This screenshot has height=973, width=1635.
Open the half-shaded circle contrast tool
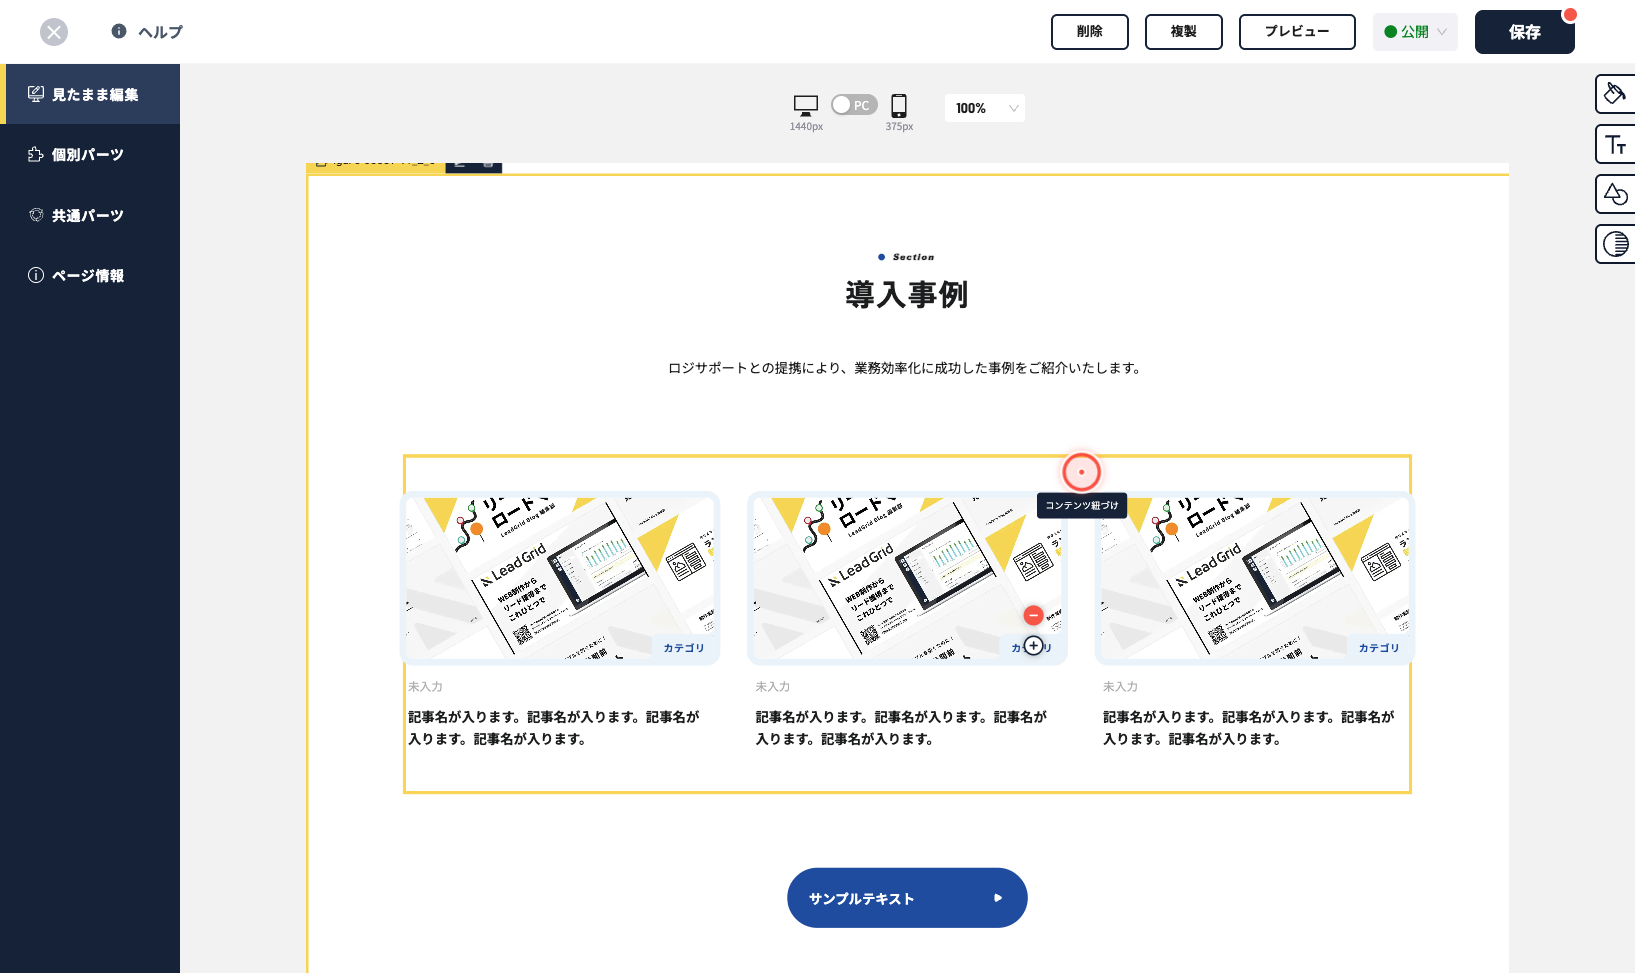click(x=1615, y=244)
